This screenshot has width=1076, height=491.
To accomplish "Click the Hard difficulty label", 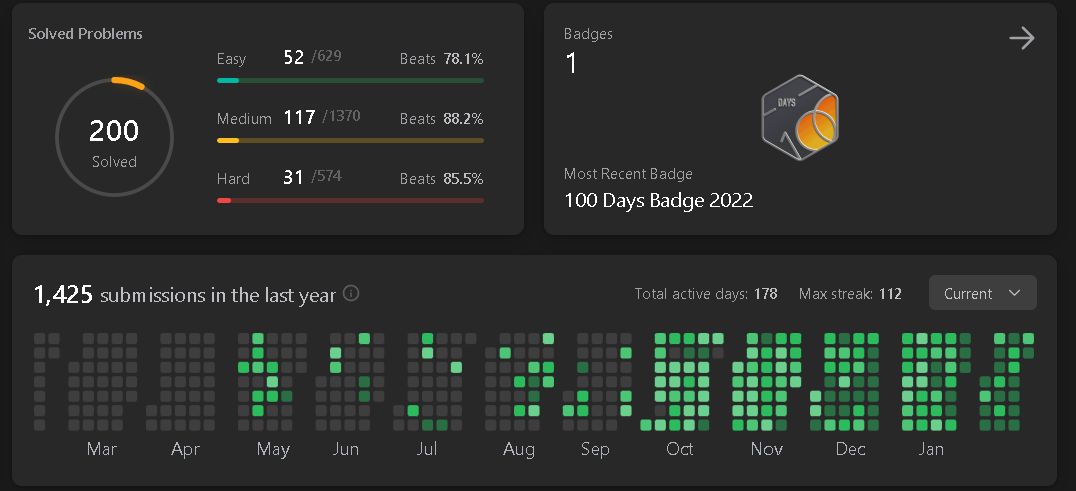I will [233, 179].
